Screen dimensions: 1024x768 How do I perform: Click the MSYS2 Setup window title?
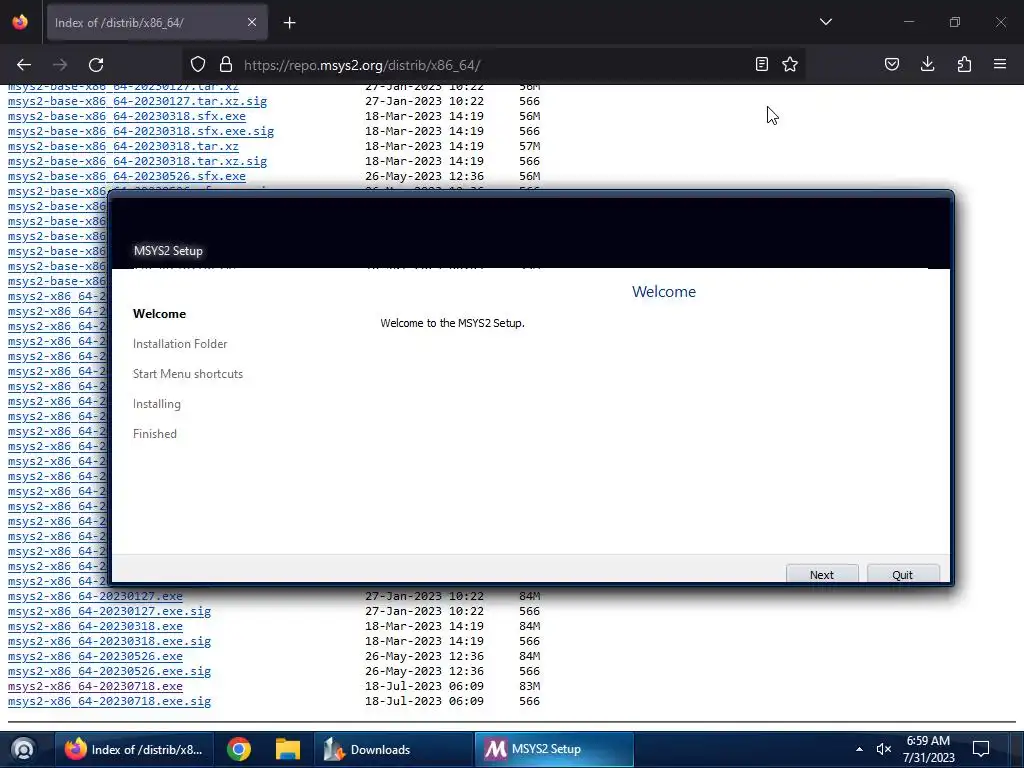coord(168,251)
